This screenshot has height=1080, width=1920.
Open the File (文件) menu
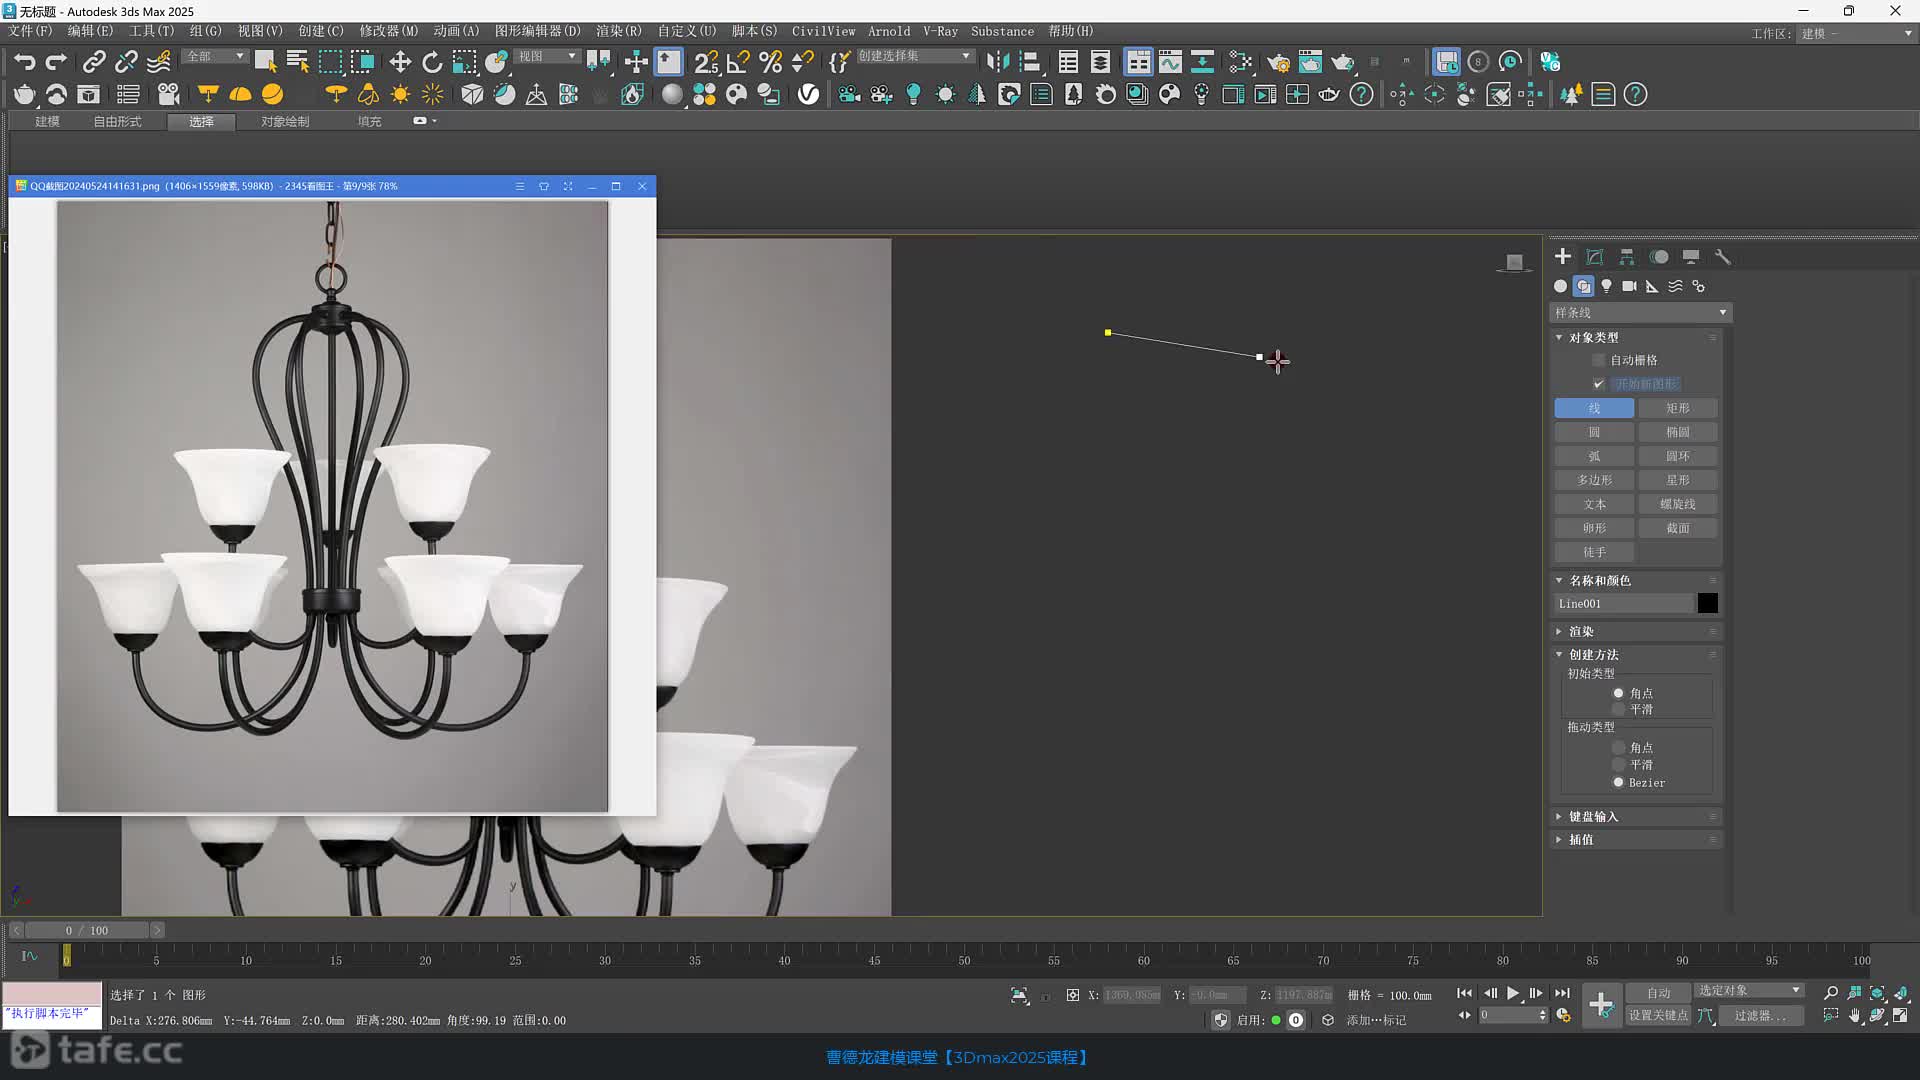pyautogui.click(x=30, y=31)
